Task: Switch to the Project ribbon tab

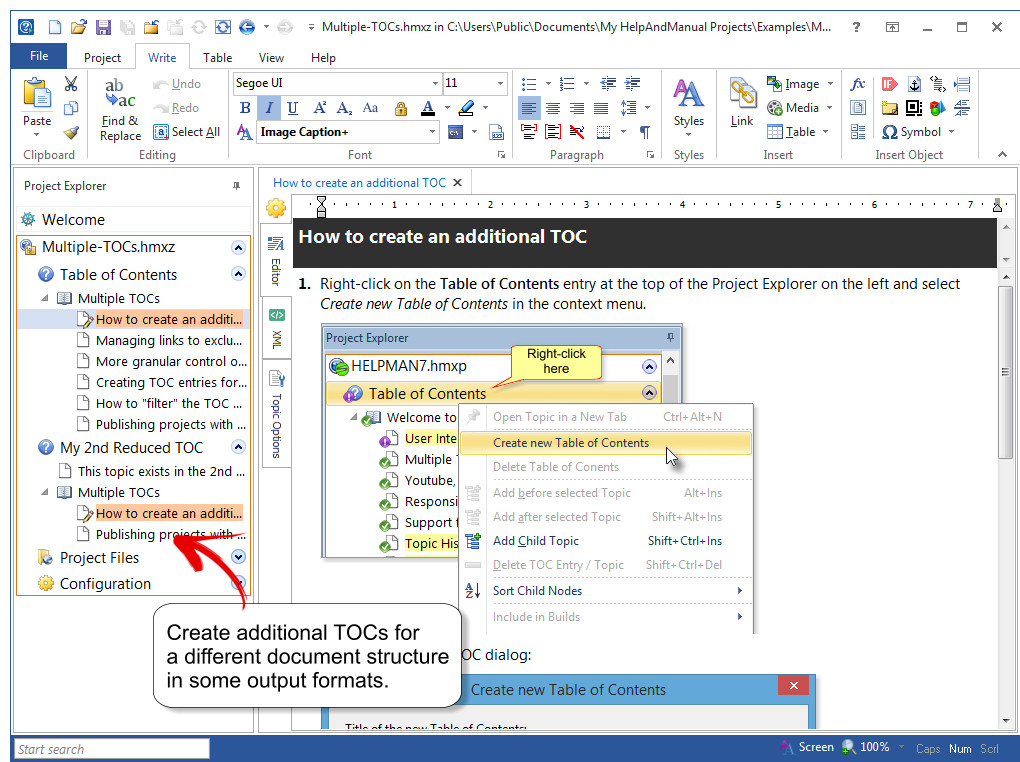Action: [102, 58]
